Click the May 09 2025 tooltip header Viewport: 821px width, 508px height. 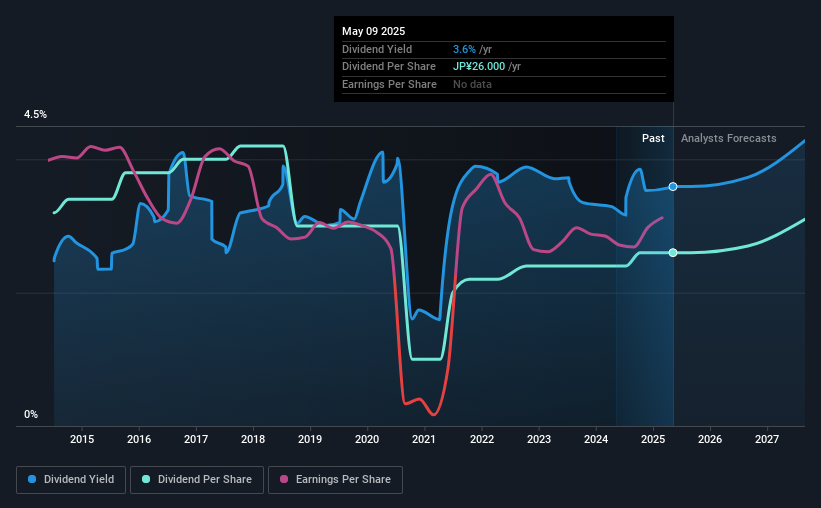tap(374, 31)
